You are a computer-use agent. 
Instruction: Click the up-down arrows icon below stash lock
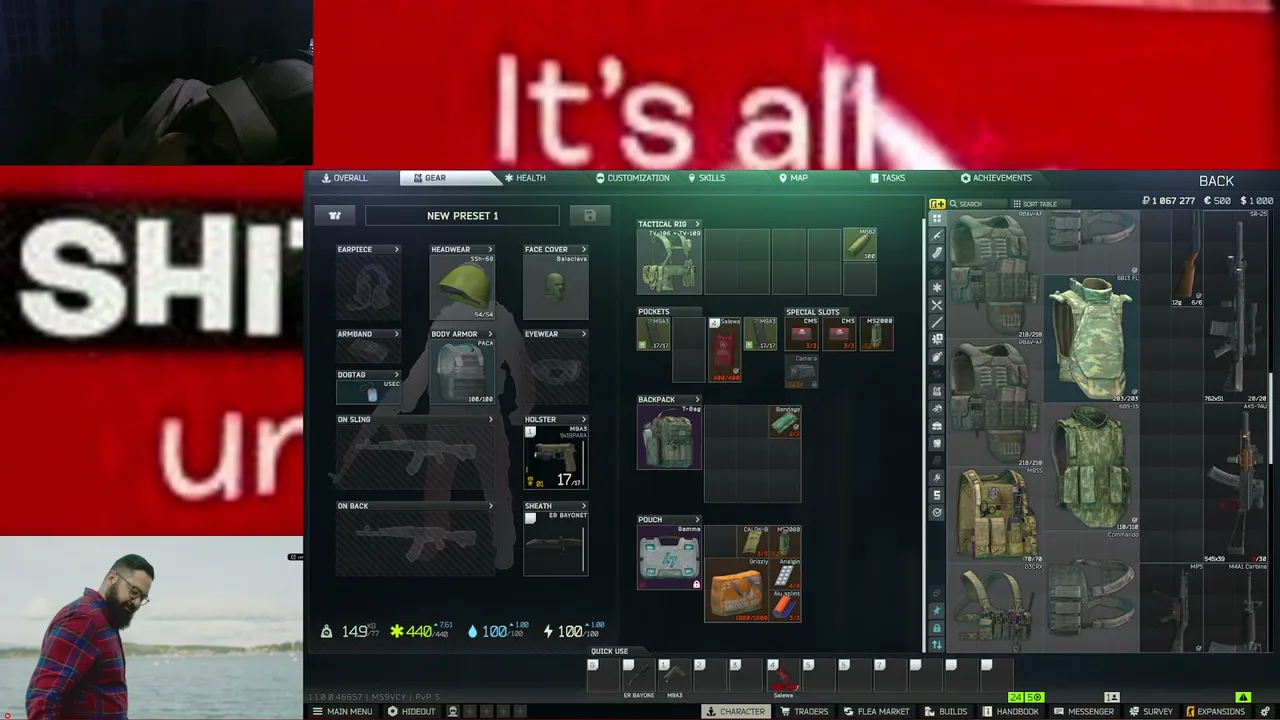tap(937, 645)
